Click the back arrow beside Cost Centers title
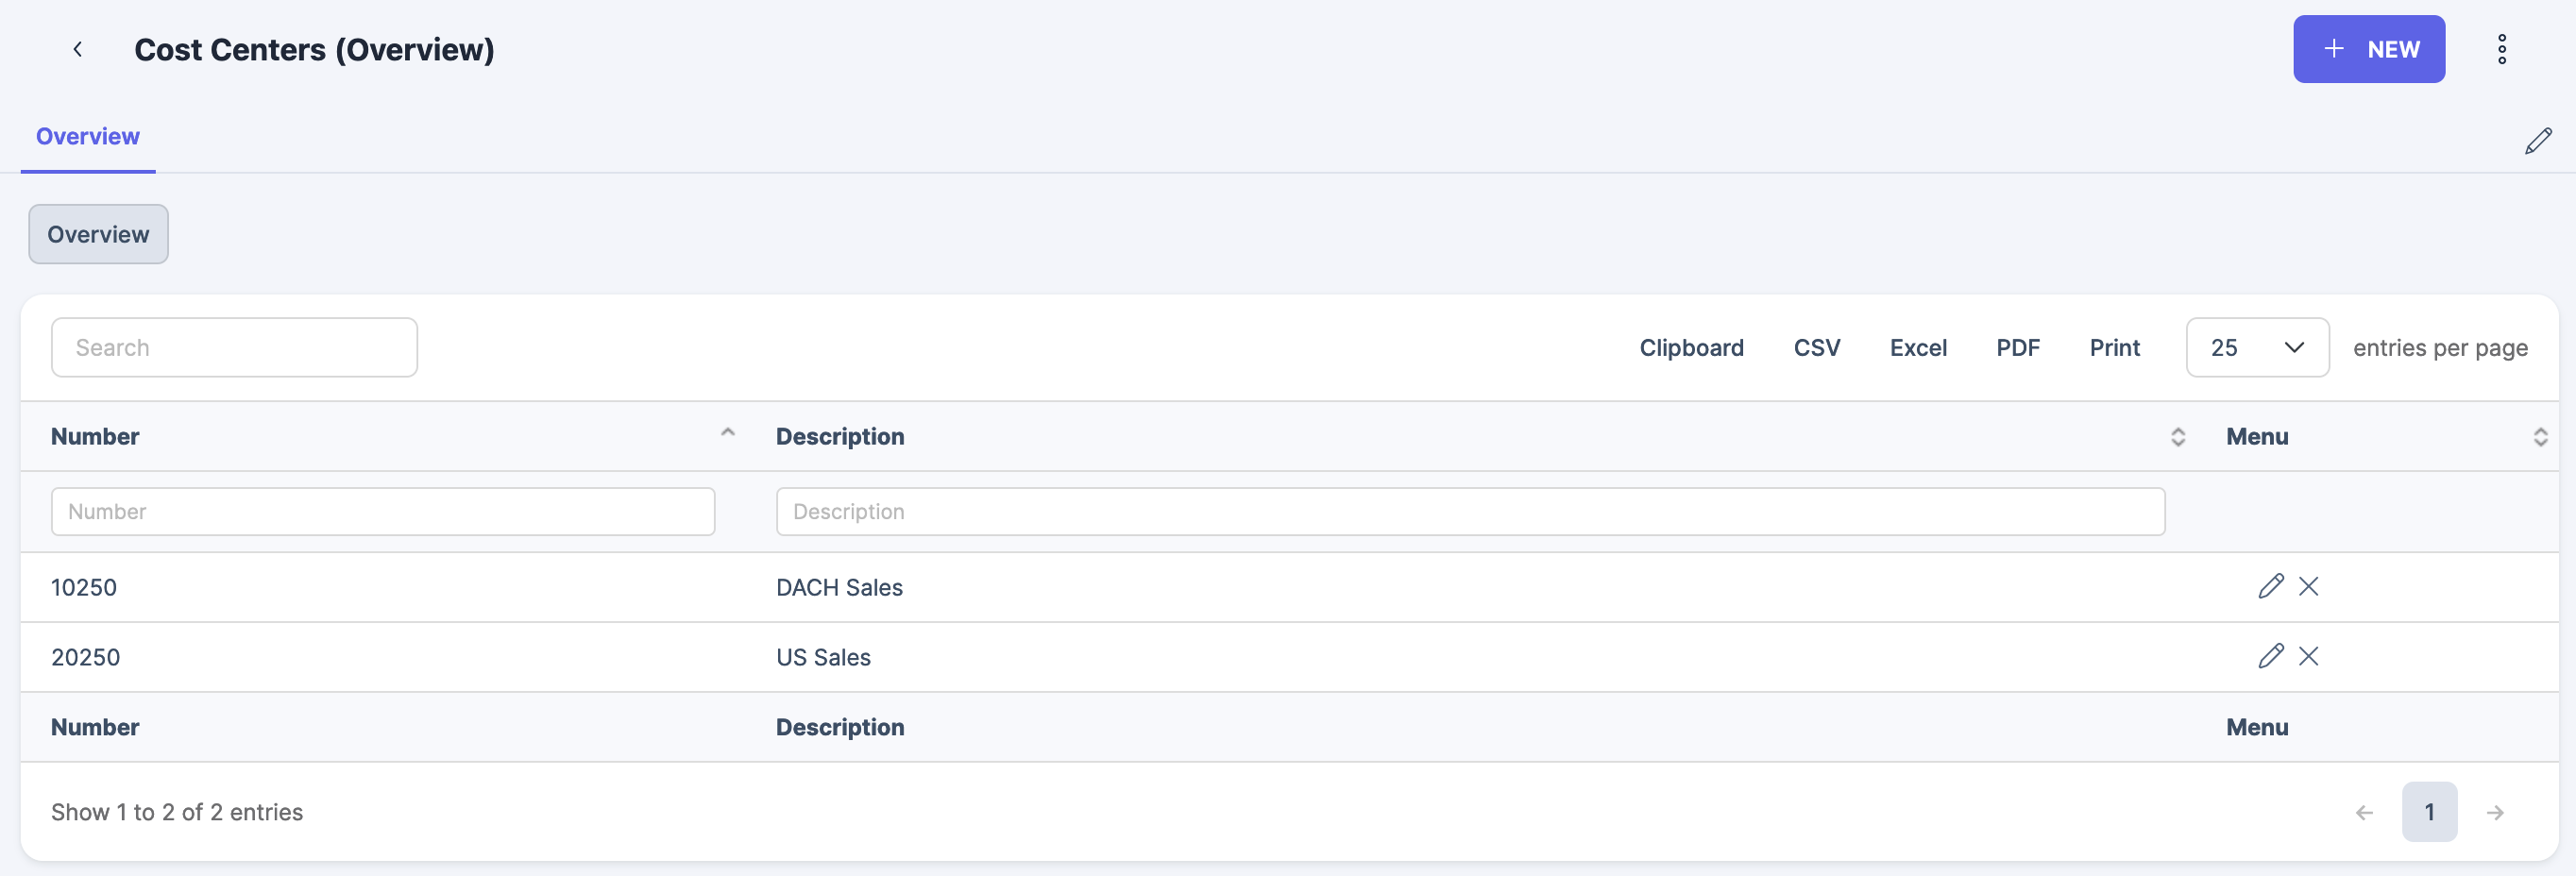 pyautogui.click(x=77, y=49)
